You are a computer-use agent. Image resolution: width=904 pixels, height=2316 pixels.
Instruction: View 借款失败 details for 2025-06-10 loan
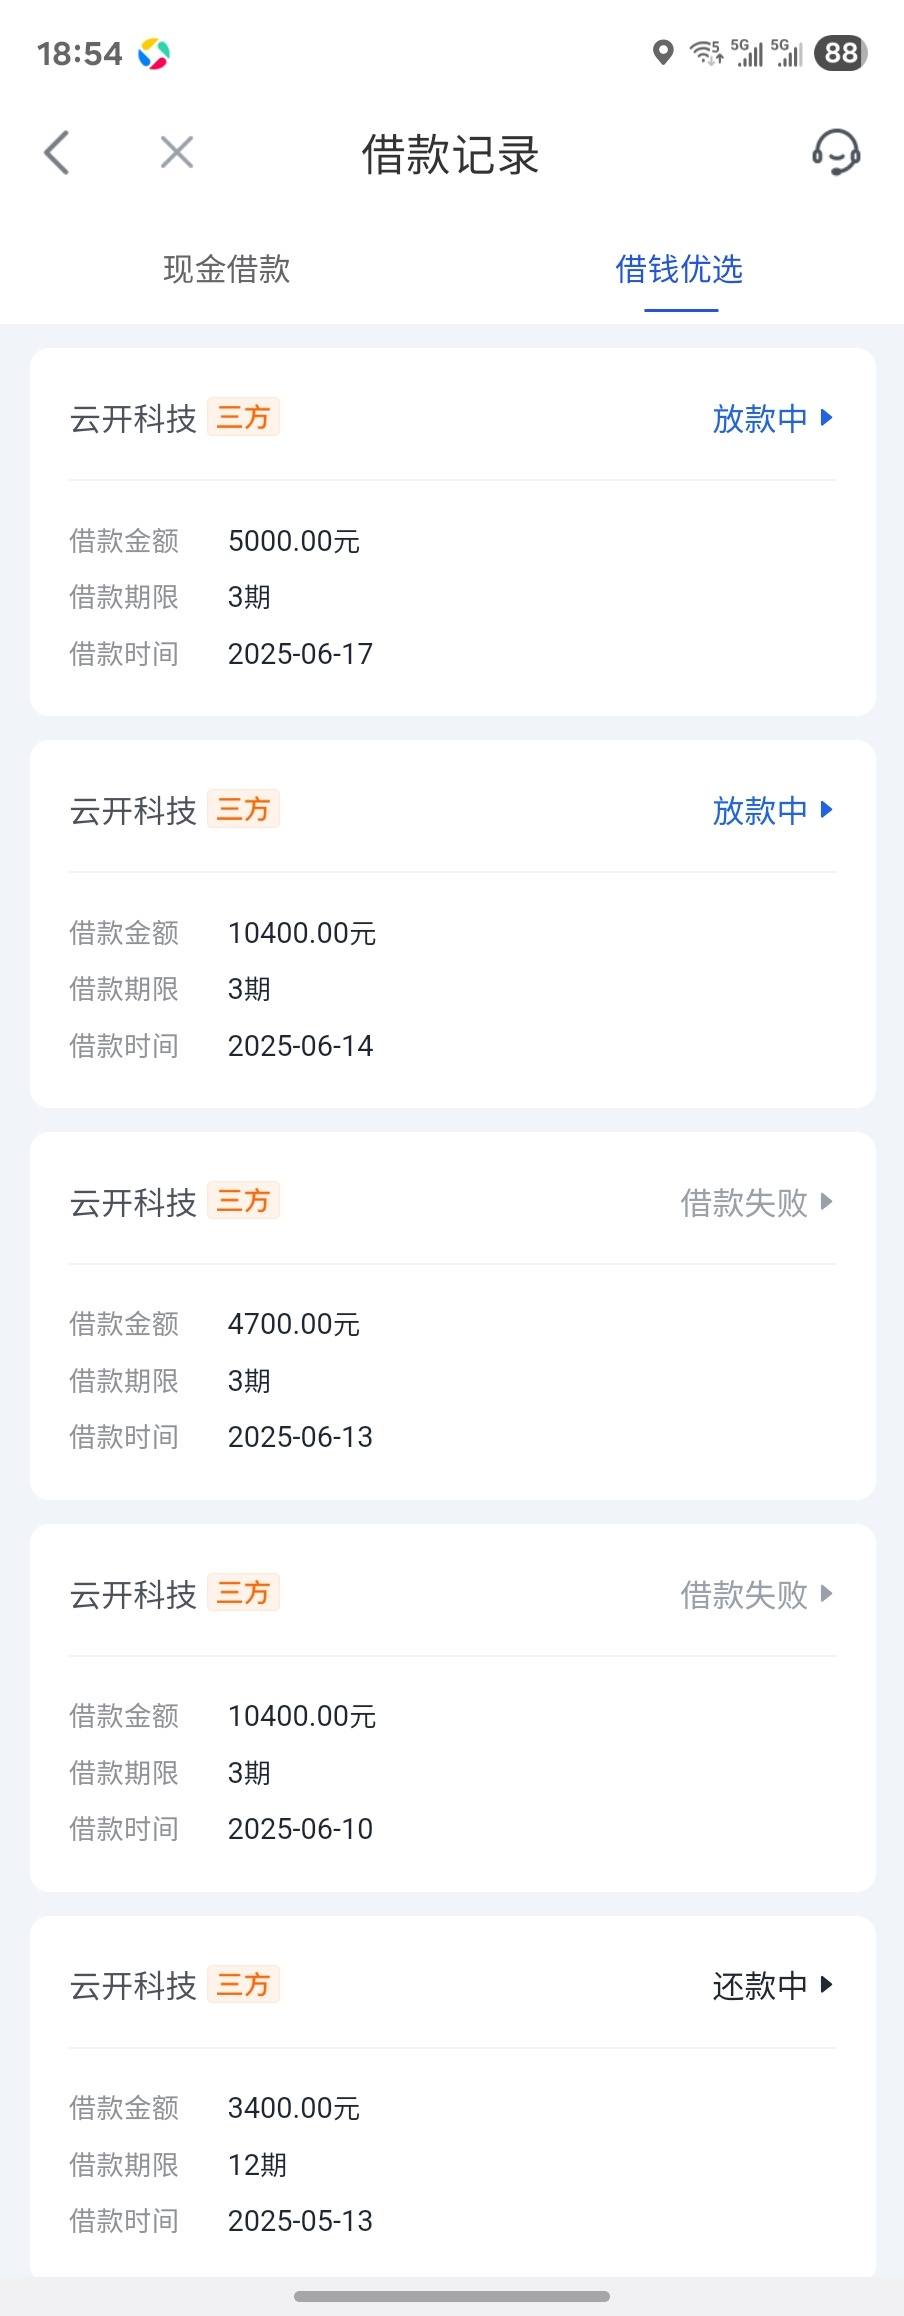click(x=757, y=1594)
